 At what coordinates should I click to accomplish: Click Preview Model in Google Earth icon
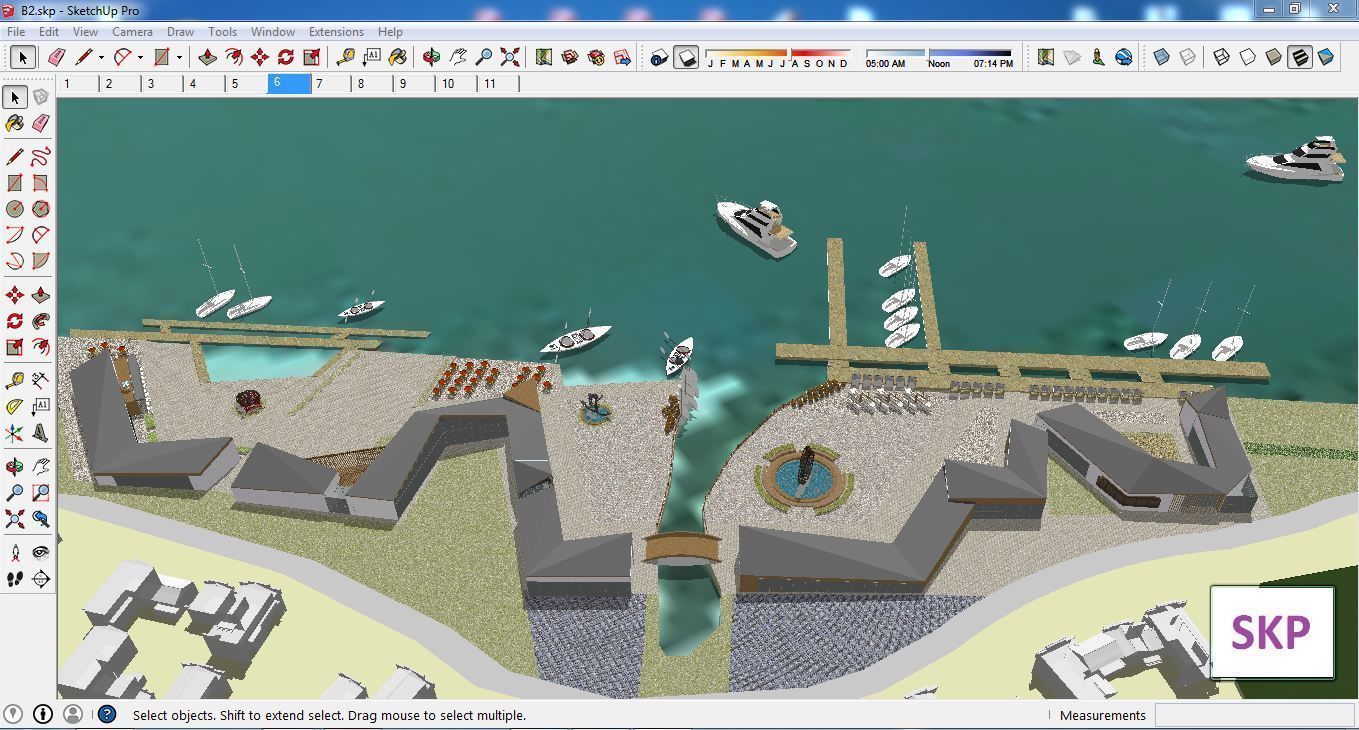[x=1124, y=57]
